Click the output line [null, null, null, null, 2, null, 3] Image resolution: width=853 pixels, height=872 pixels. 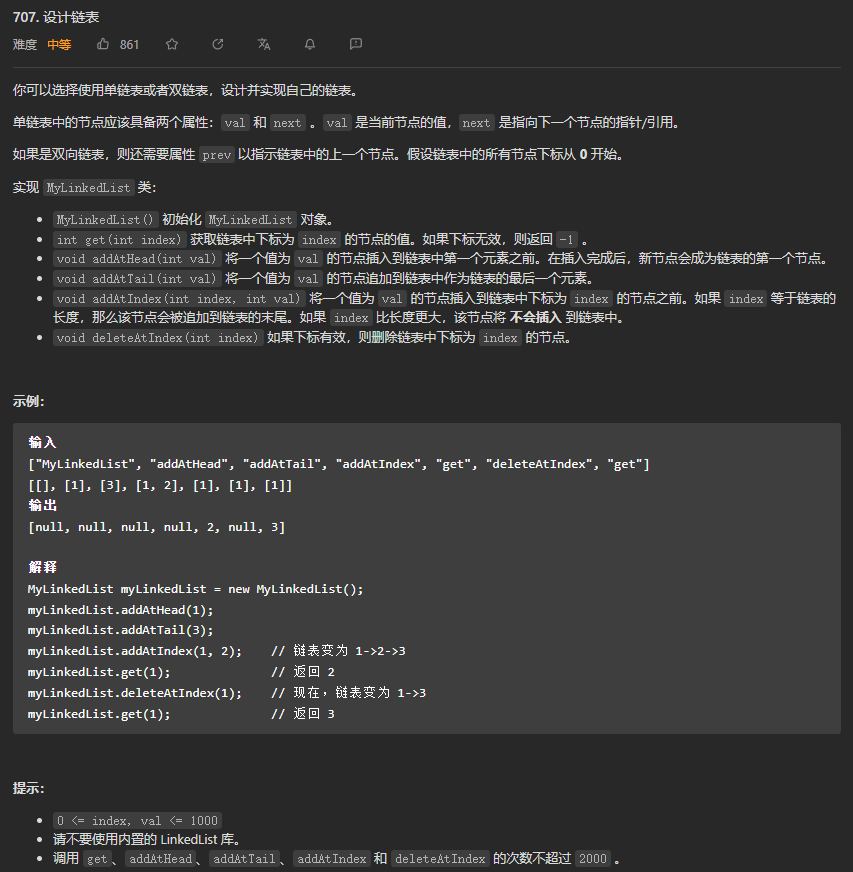click(x=156, y=527)
